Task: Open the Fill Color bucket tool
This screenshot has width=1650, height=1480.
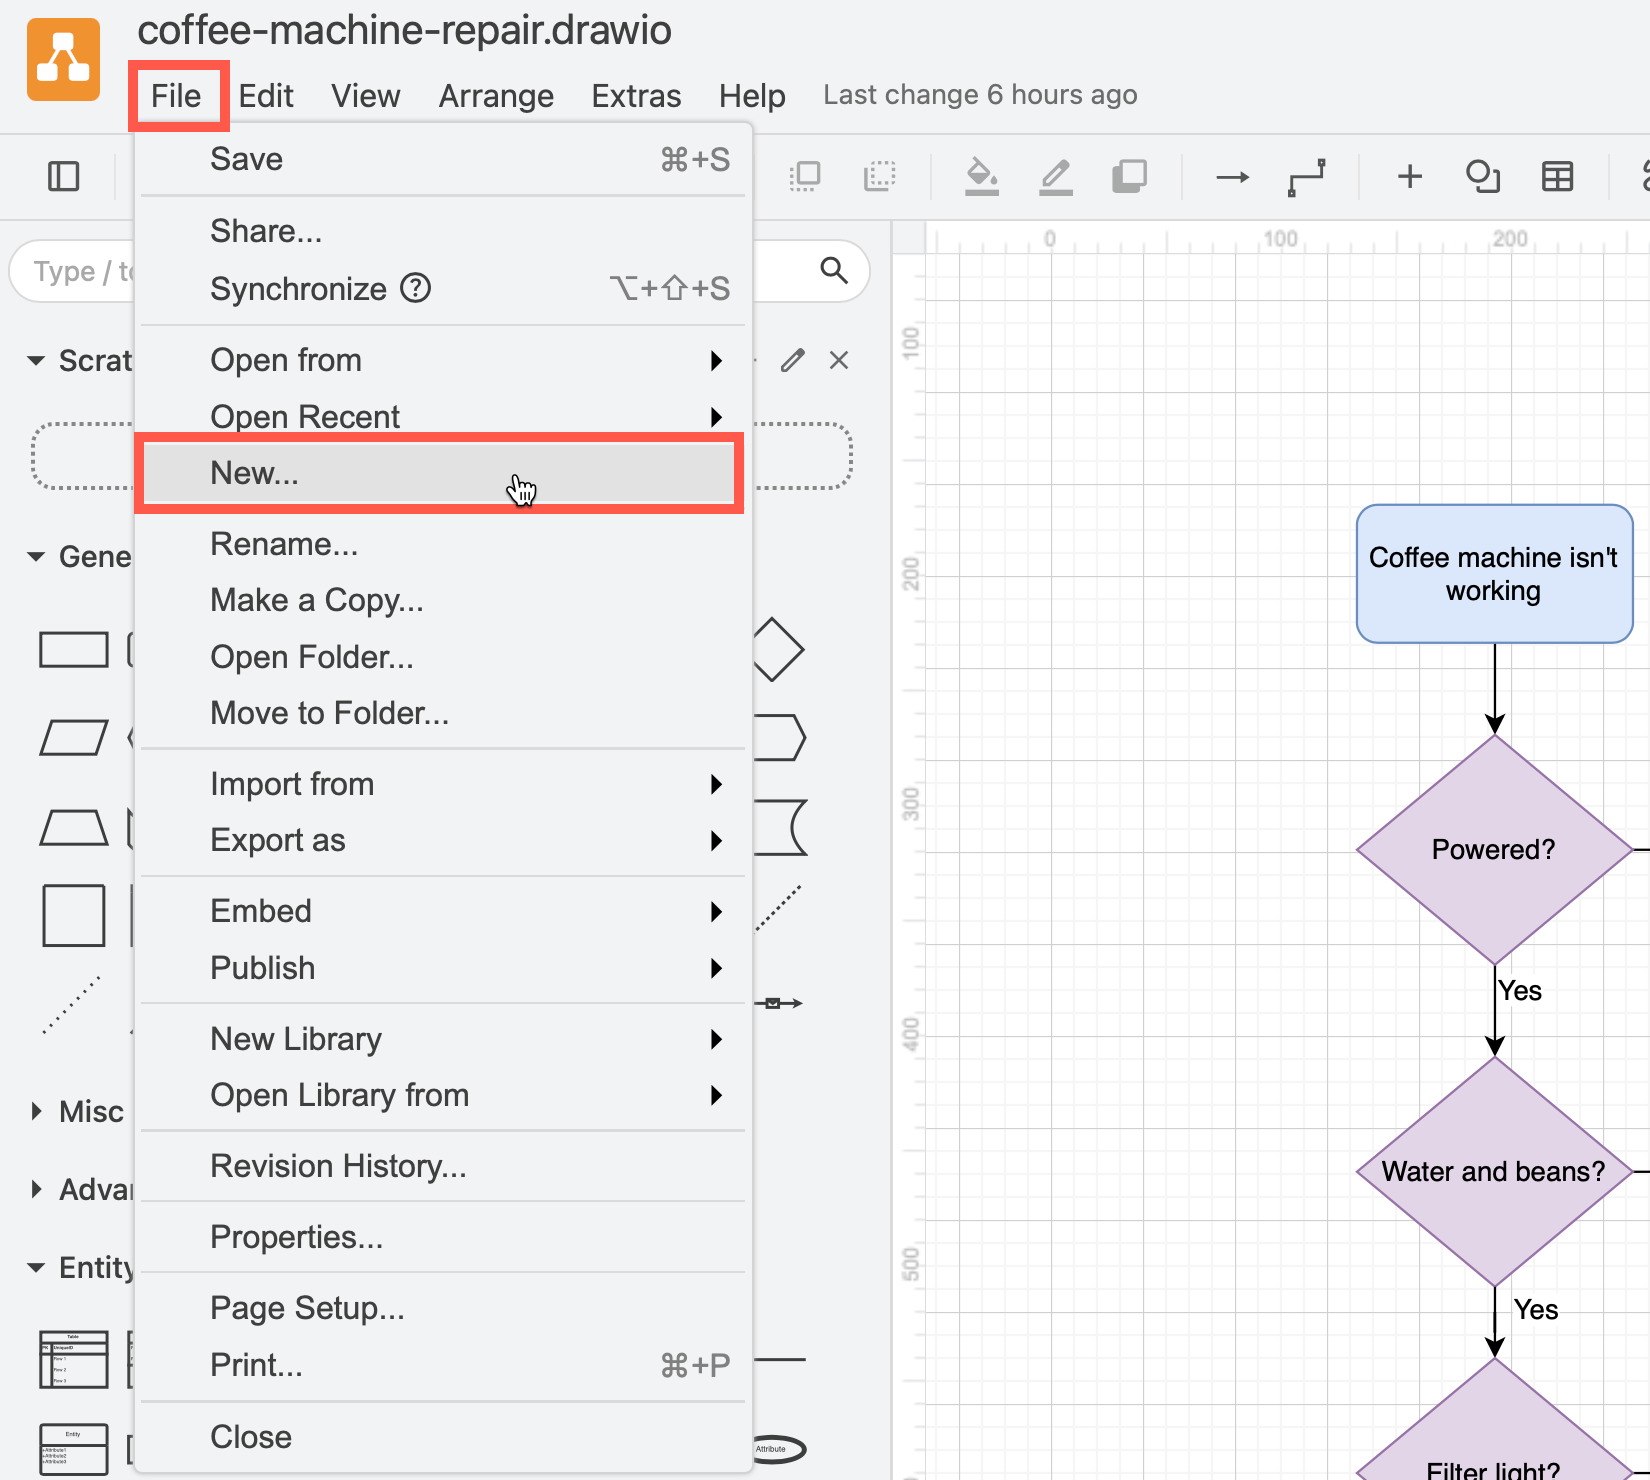Action: click(981, 177)
